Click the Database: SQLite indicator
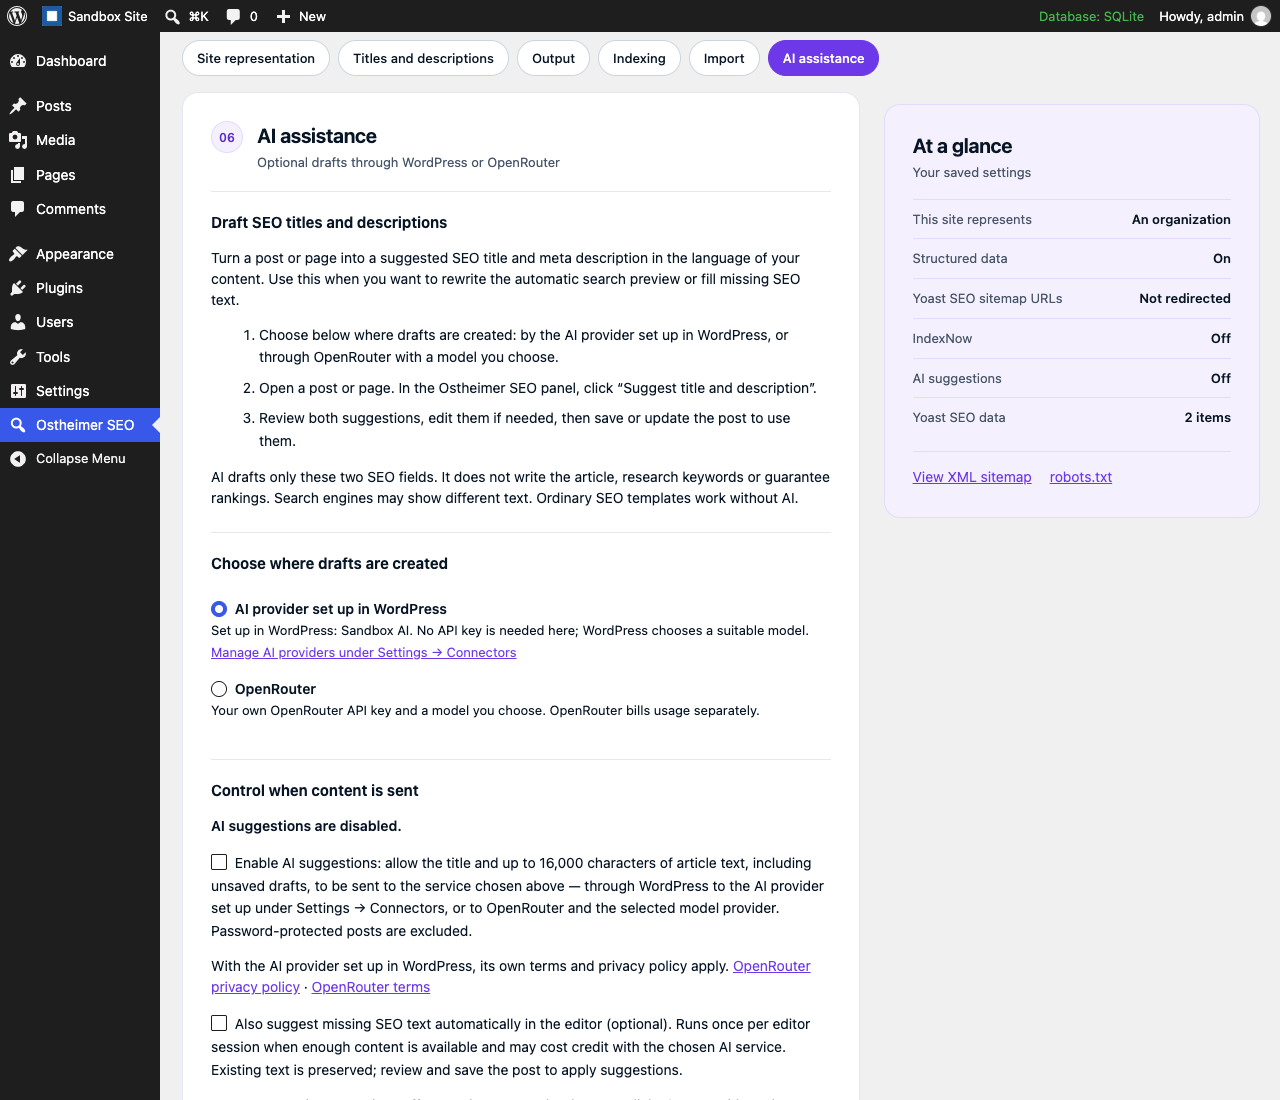This screenshot has height=1100, width=1280. 1091,16
